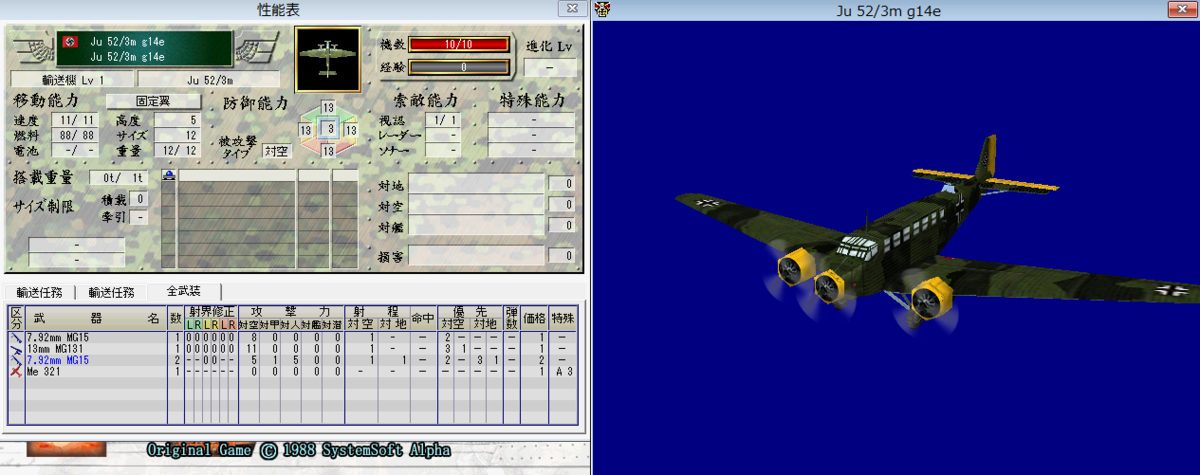Click the 牽引 value box

coord(141,216)
